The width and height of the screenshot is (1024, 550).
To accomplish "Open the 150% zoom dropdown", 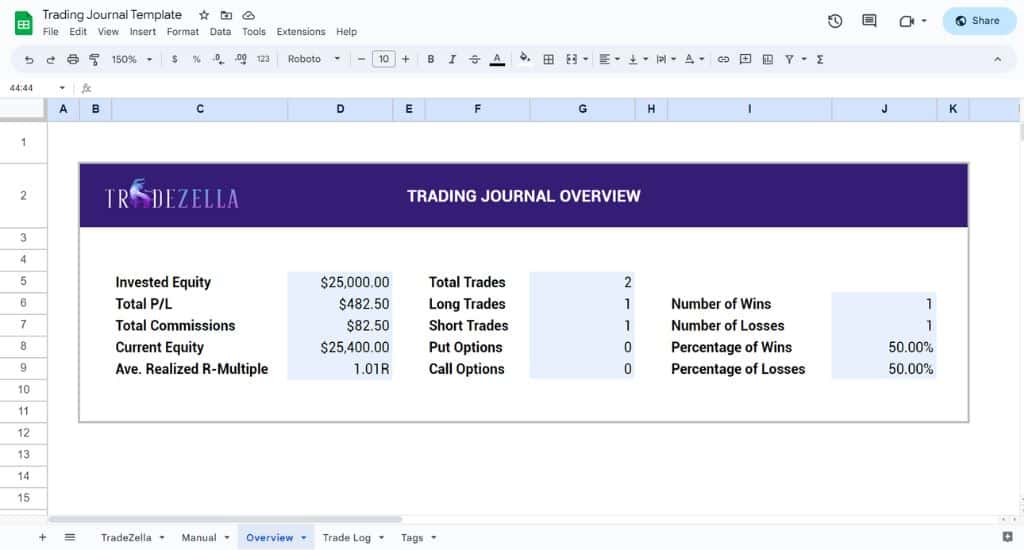I will click(x=132, y=59).
